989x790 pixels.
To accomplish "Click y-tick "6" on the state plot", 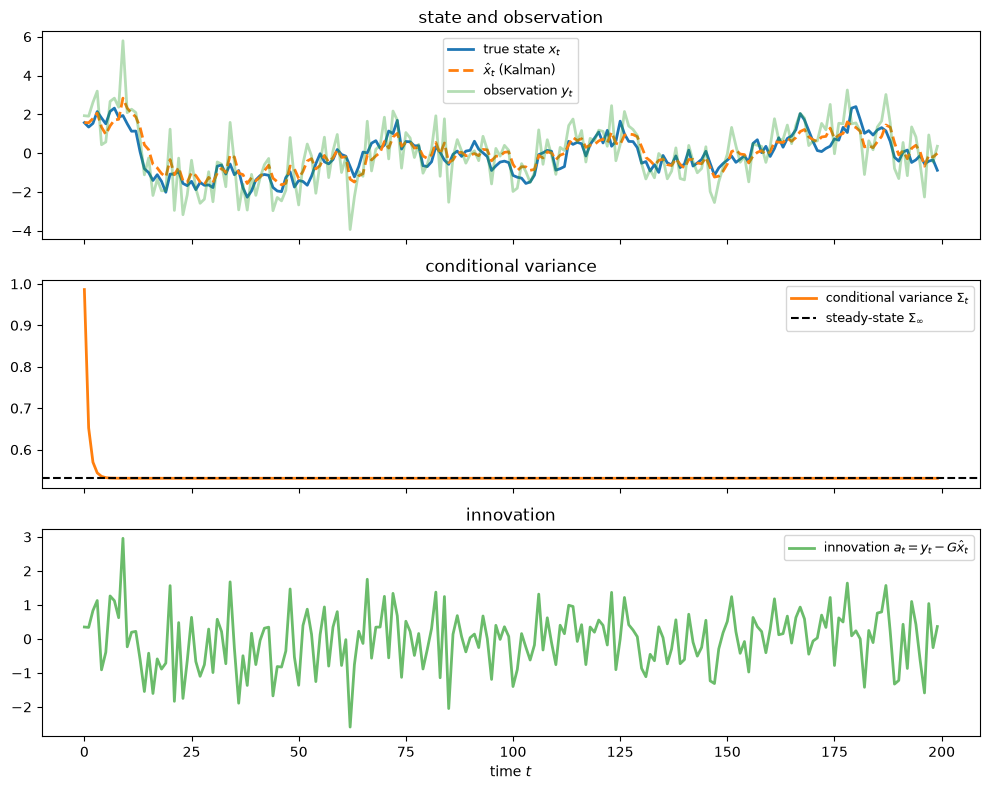I will pos(27,37).
